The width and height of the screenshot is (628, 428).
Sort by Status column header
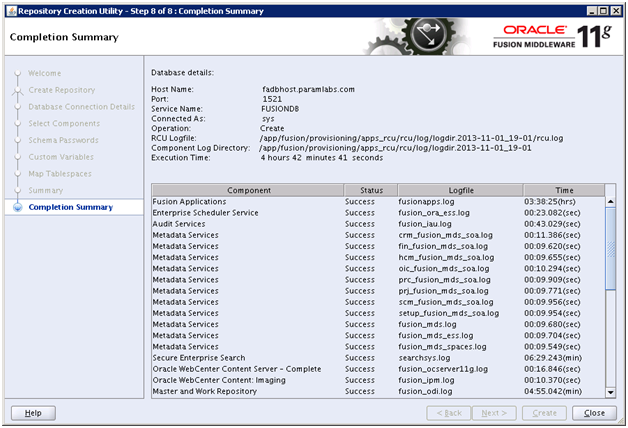click(x=371, y=190)
